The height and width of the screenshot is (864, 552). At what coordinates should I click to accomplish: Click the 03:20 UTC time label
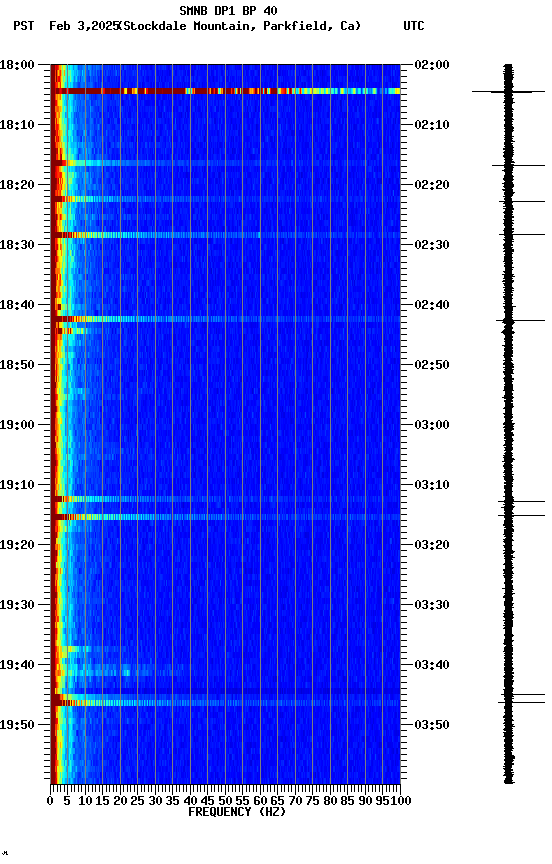click(432, 545)
